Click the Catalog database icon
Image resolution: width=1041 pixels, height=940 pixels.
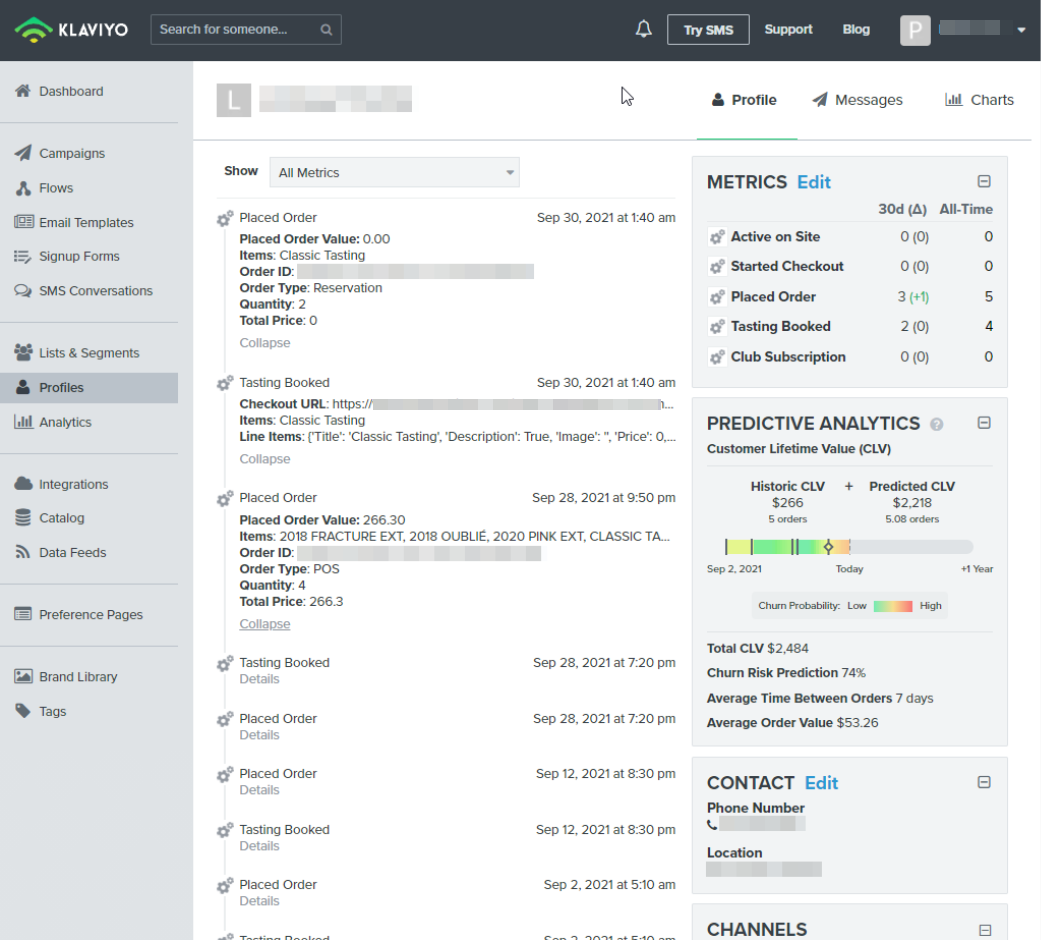(x=23, y=518)
